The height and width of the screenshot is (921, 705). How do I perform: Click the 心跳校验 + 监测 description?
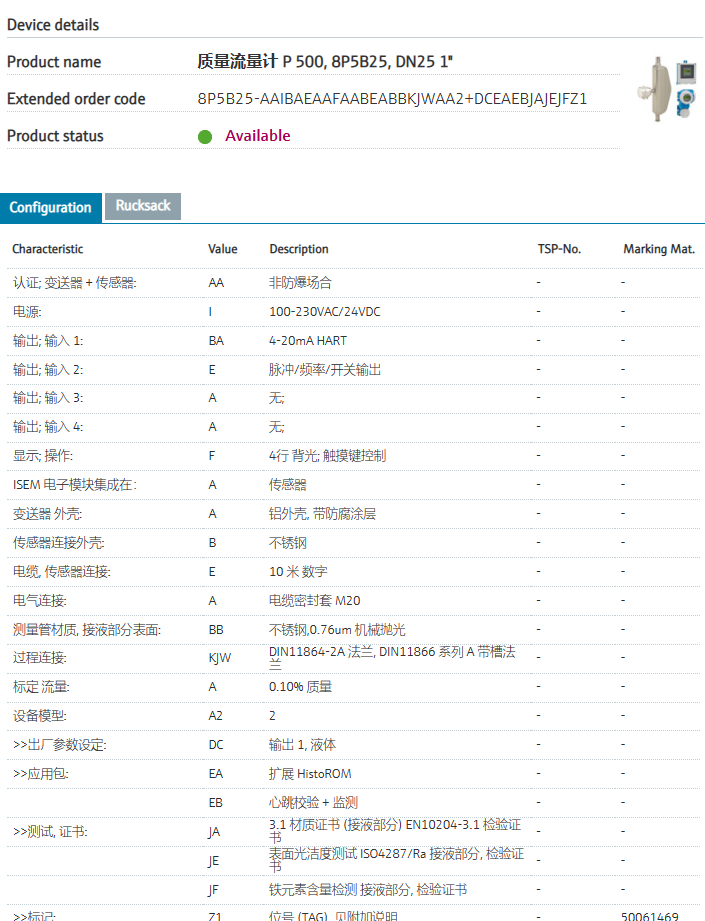pyautogui.click(x=313, y=803)
